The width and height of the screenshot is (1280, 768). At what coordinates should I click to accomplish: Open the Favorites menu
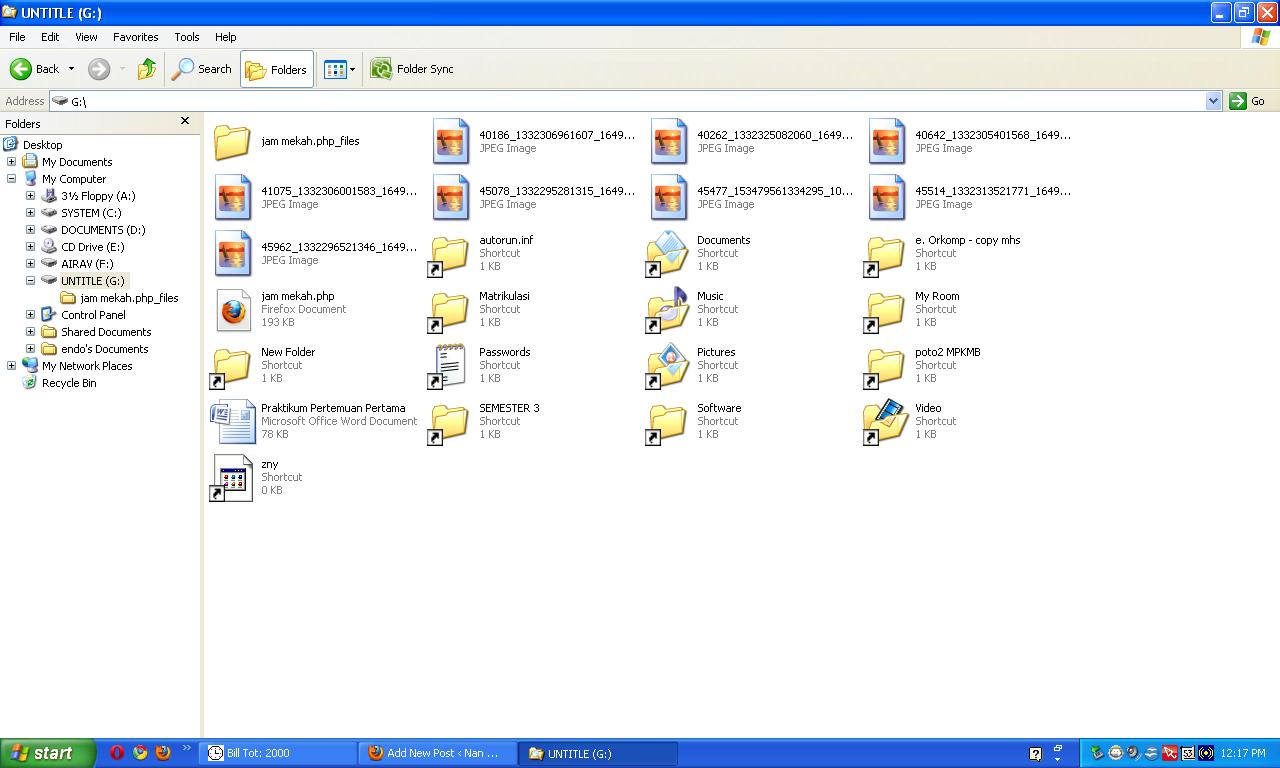tap(136, 37)
